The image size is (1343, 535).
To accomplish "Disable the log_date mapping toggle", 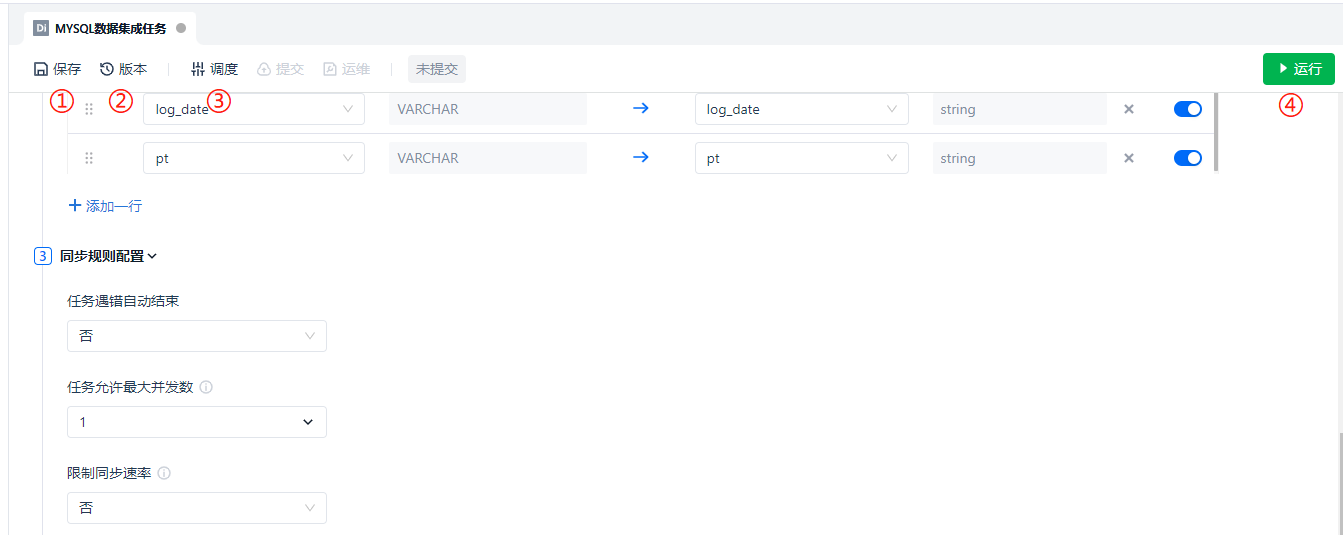I will (1187, 109).
